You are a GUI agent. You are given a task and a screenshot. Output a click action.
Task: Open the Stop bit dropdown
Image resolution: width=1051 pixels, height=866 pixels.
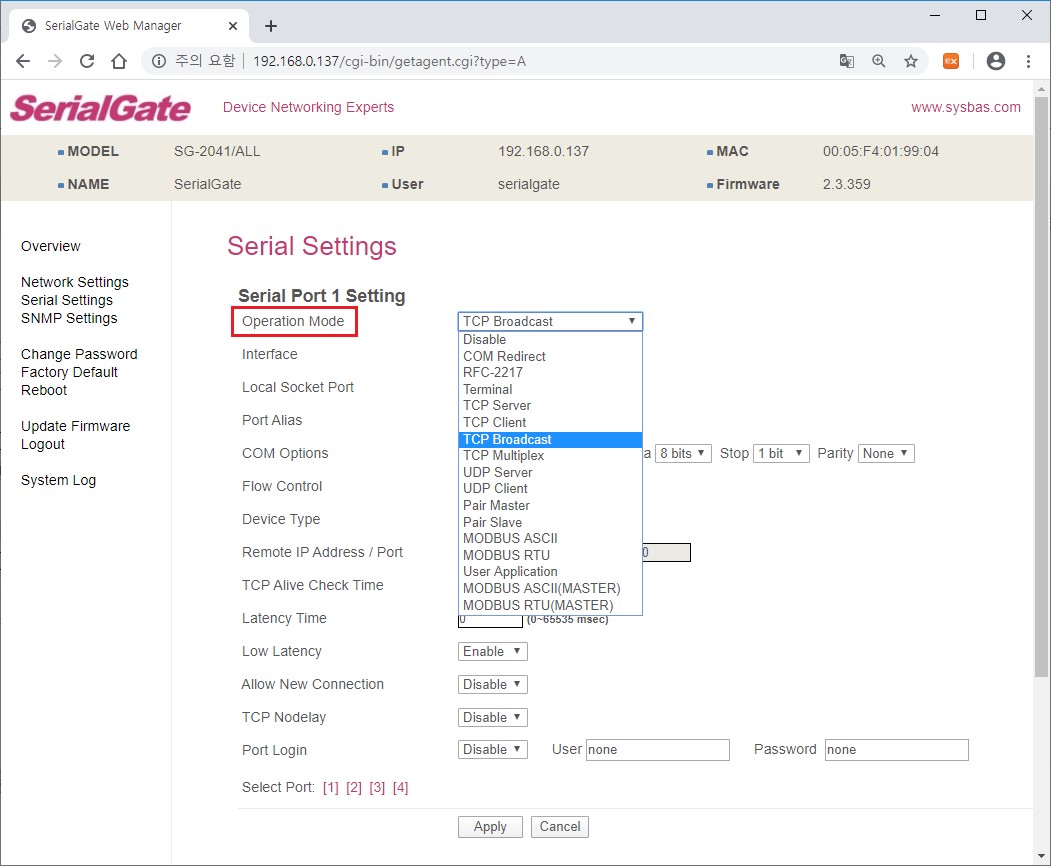click(780, 453)
